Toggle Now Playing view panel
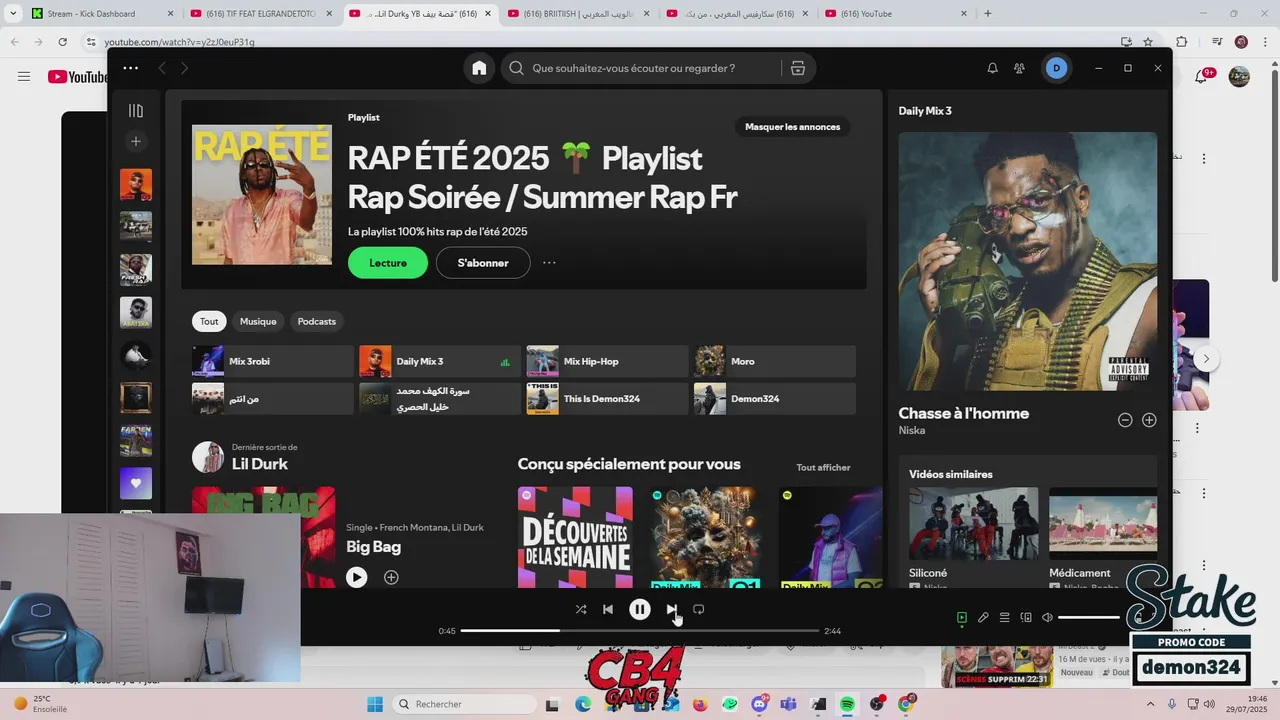The image size is (1280, 720). [962, 618]
